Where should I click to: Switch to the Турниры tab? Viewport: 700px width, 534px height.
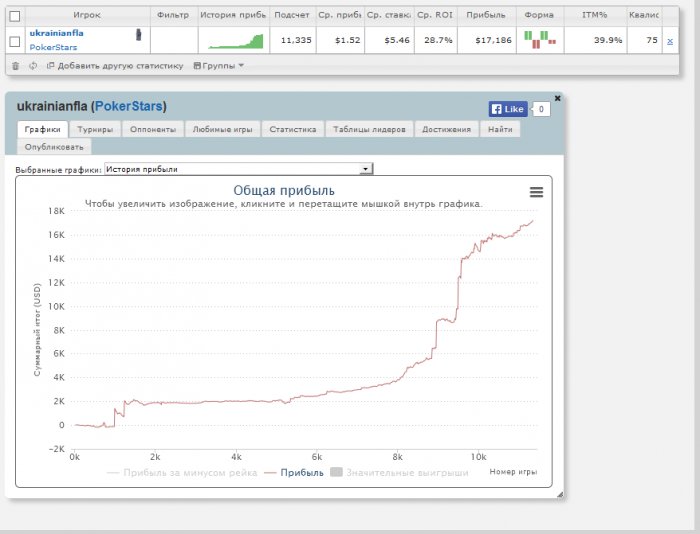[95, 129]
